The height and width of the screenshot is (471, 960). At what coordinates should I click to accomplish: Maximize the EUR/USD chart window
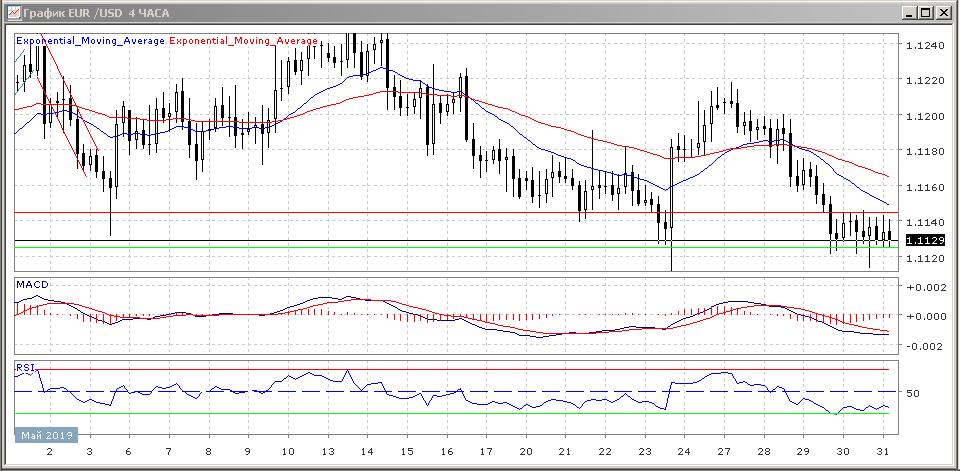click(x=925, y=13)
